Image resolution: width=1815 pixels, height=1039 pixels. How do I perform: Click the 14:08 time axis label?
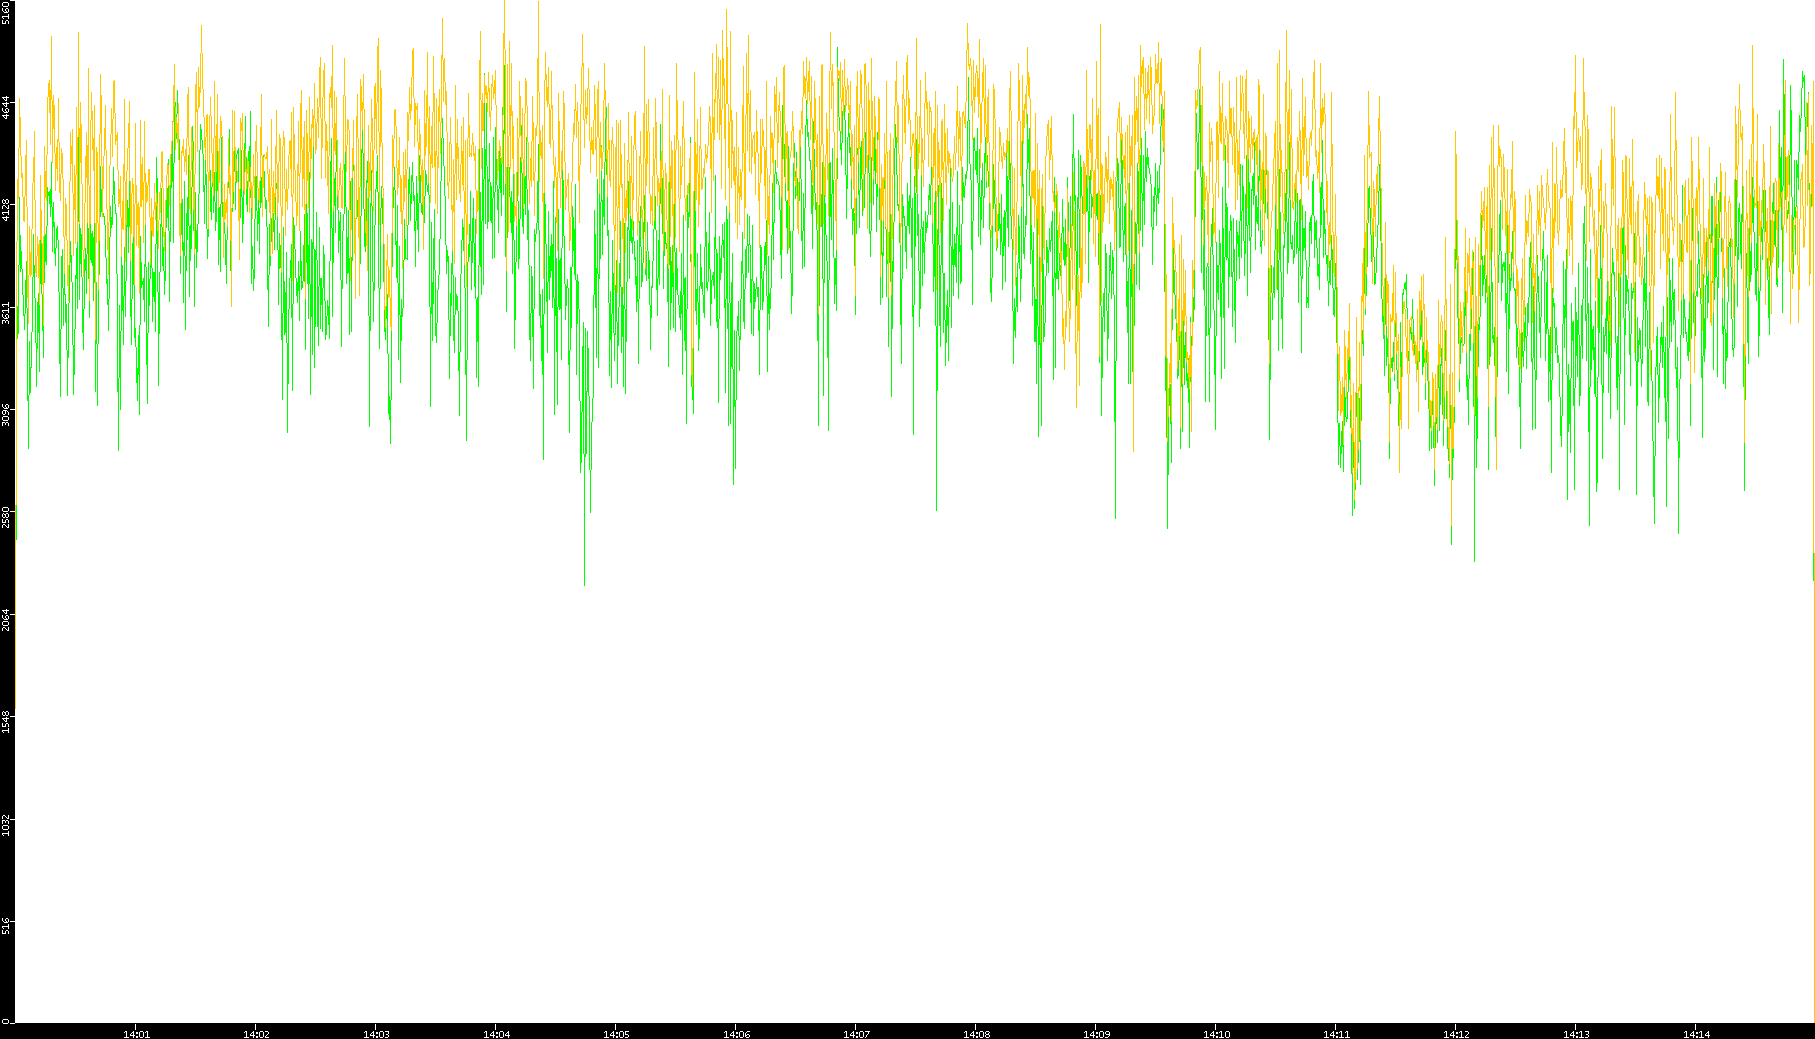click(976, 1034)
